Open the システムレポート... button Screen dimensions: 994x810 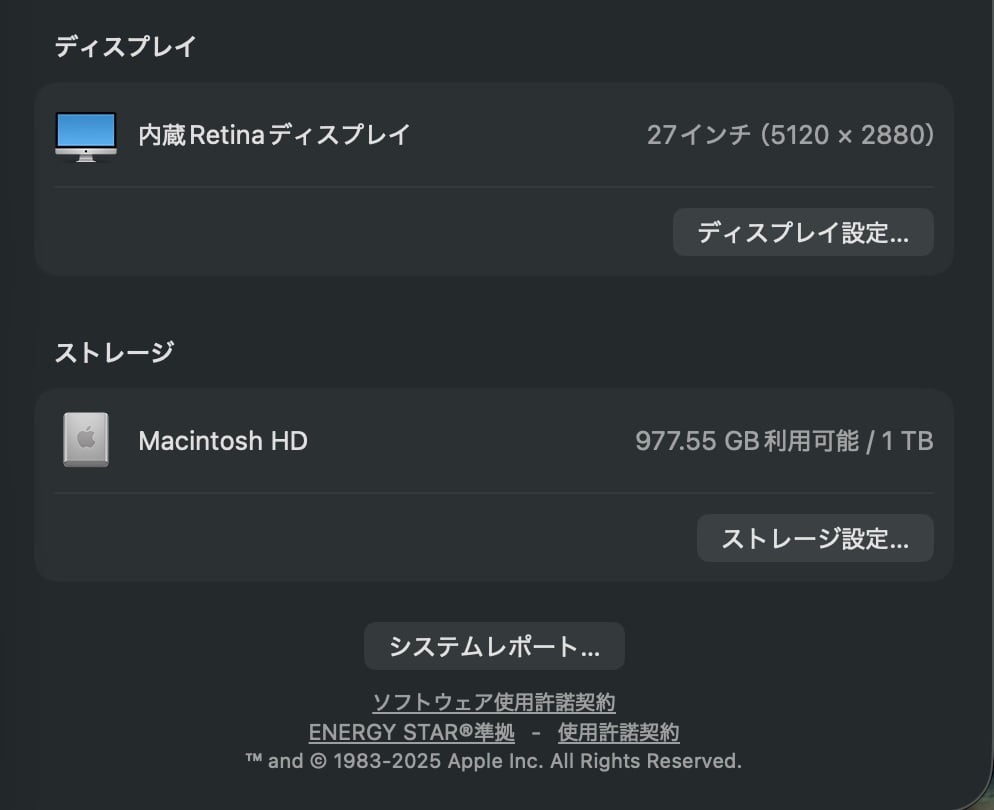pyautogui.click(x=494, y=646)
